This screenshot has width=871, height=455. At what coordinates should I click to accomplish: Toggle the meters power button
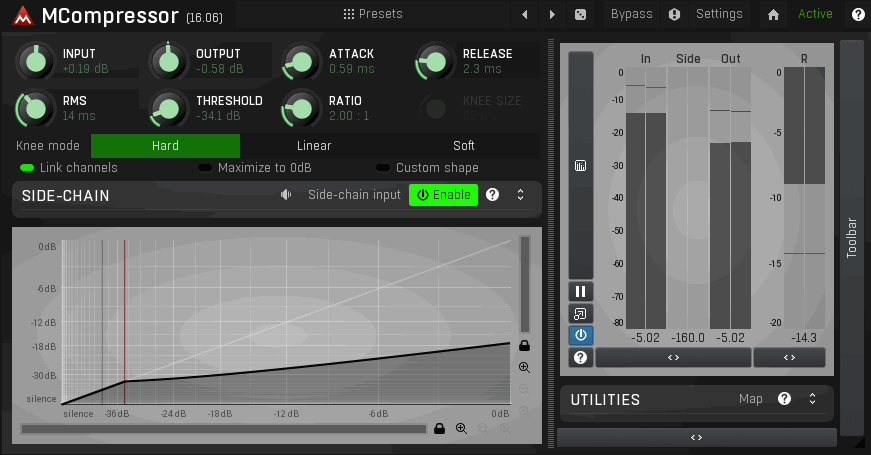point(580,336)
